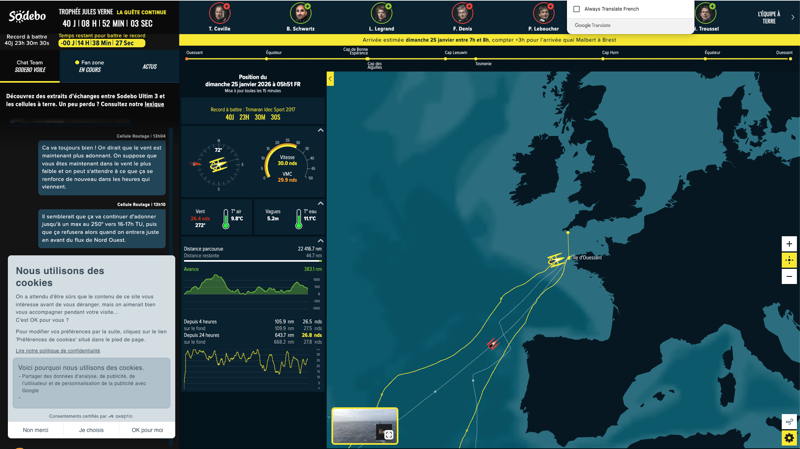Screen dimensions: 800x449
Task: Click the water temperature thermometer icon
Action: (x=298, y=218)
